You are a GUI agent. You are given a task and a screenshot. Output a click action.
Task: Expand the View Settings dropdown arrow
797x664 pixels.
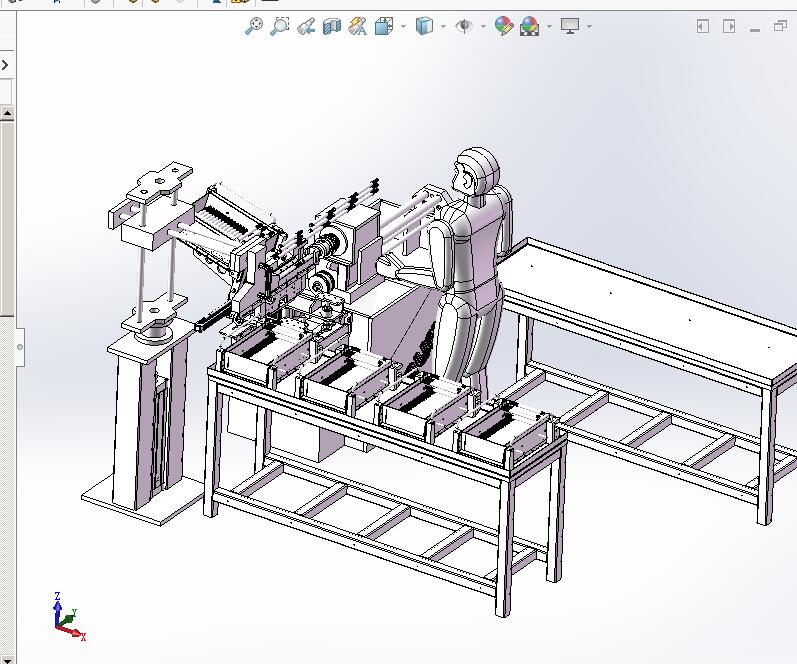[590, 26]
